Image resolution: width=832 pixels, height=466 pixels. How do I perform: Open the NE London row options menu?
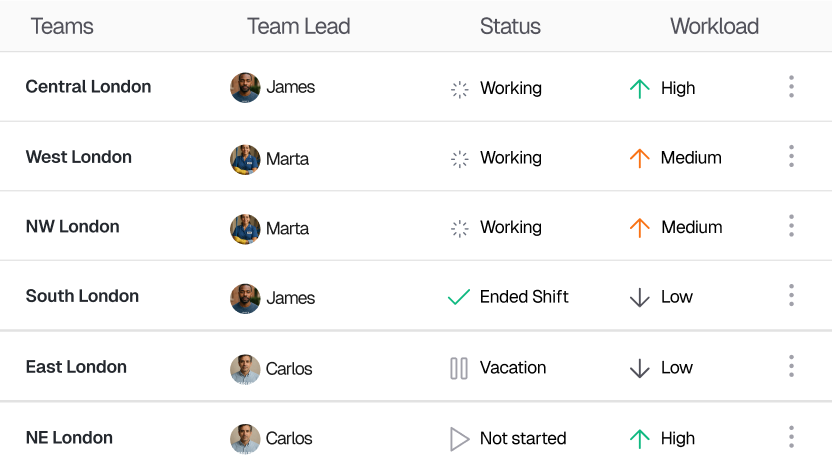[x=791, y=437]
